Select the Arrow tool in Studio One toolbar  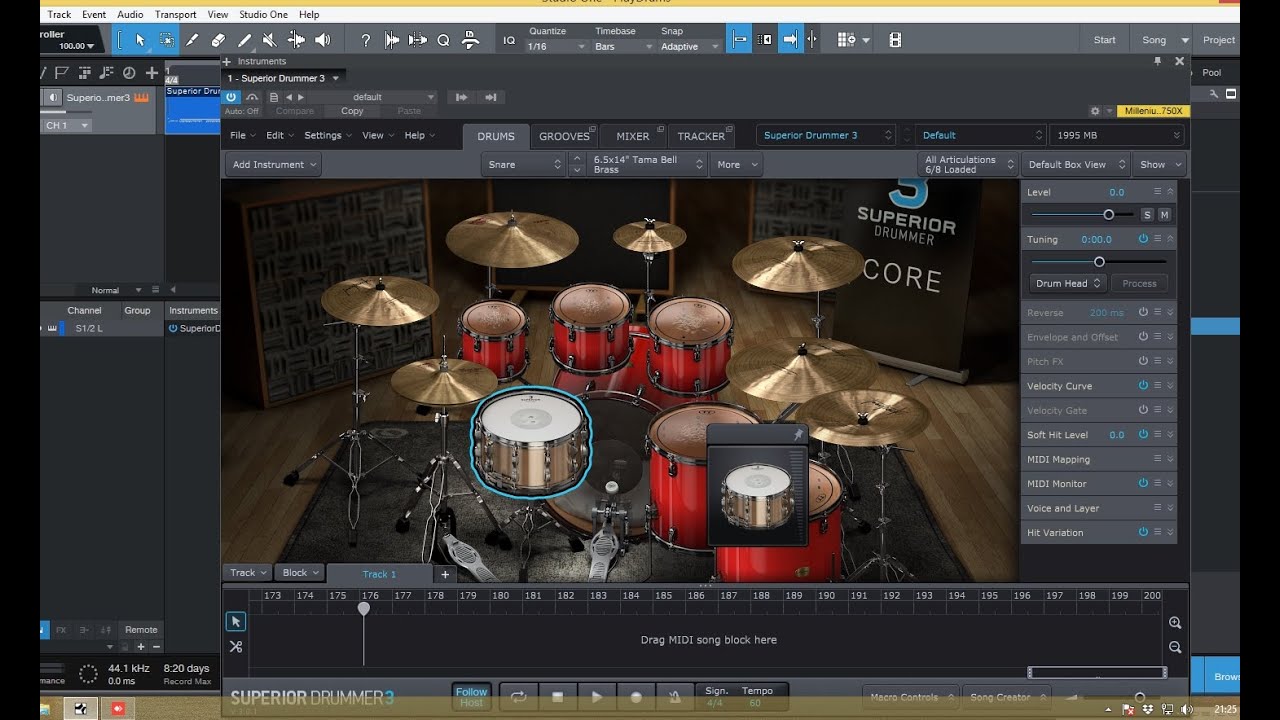[x=140, y=40]
